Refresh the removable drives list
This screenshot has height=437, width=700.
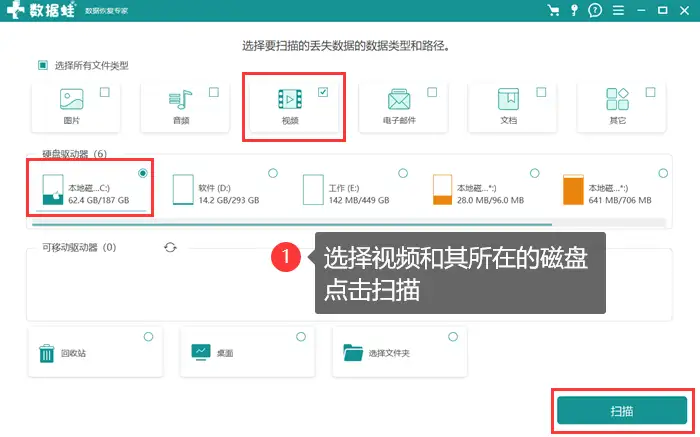(x=170, y=247)
